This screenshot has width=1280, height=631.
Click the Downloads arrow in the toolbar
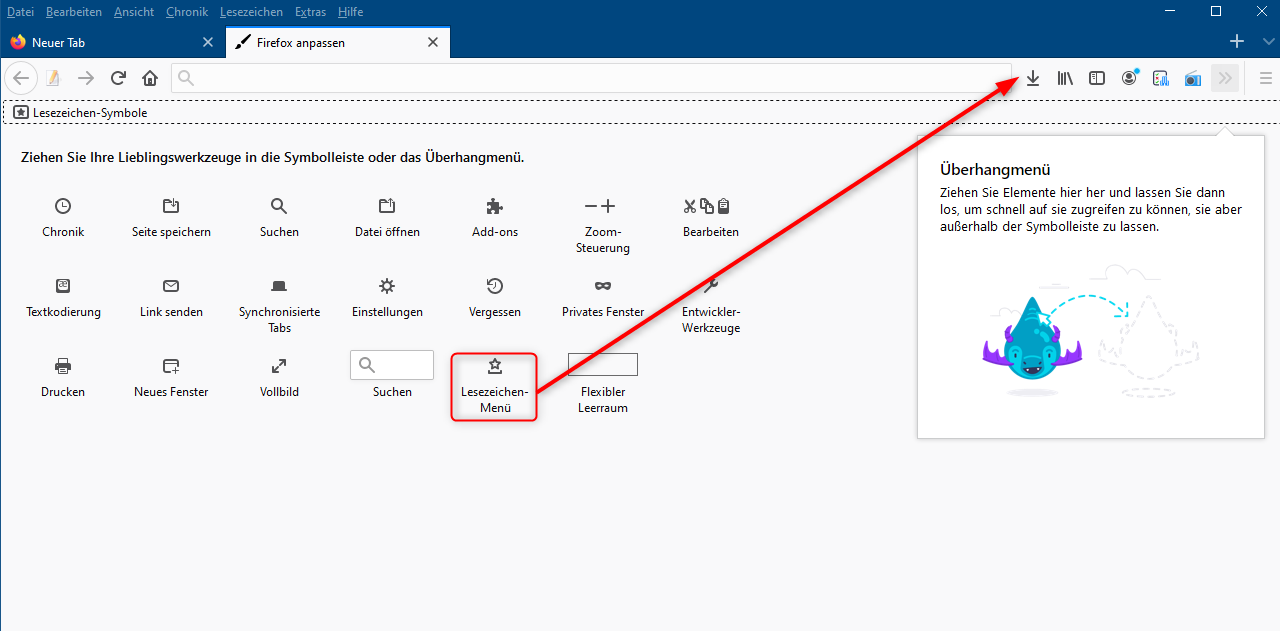point(1033,78)
